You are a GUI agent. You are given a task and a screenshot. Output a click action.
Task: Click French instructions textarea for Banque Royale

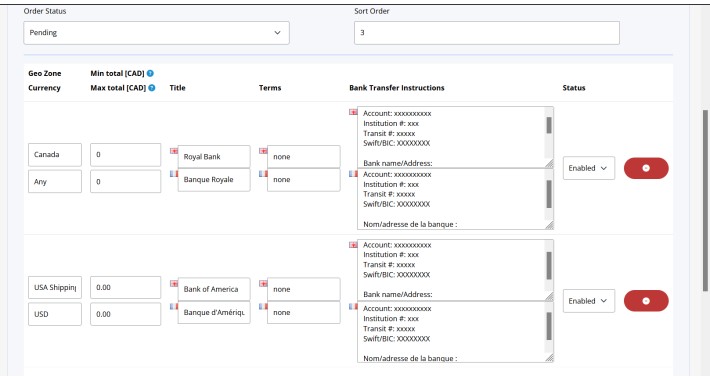(455, 199)
